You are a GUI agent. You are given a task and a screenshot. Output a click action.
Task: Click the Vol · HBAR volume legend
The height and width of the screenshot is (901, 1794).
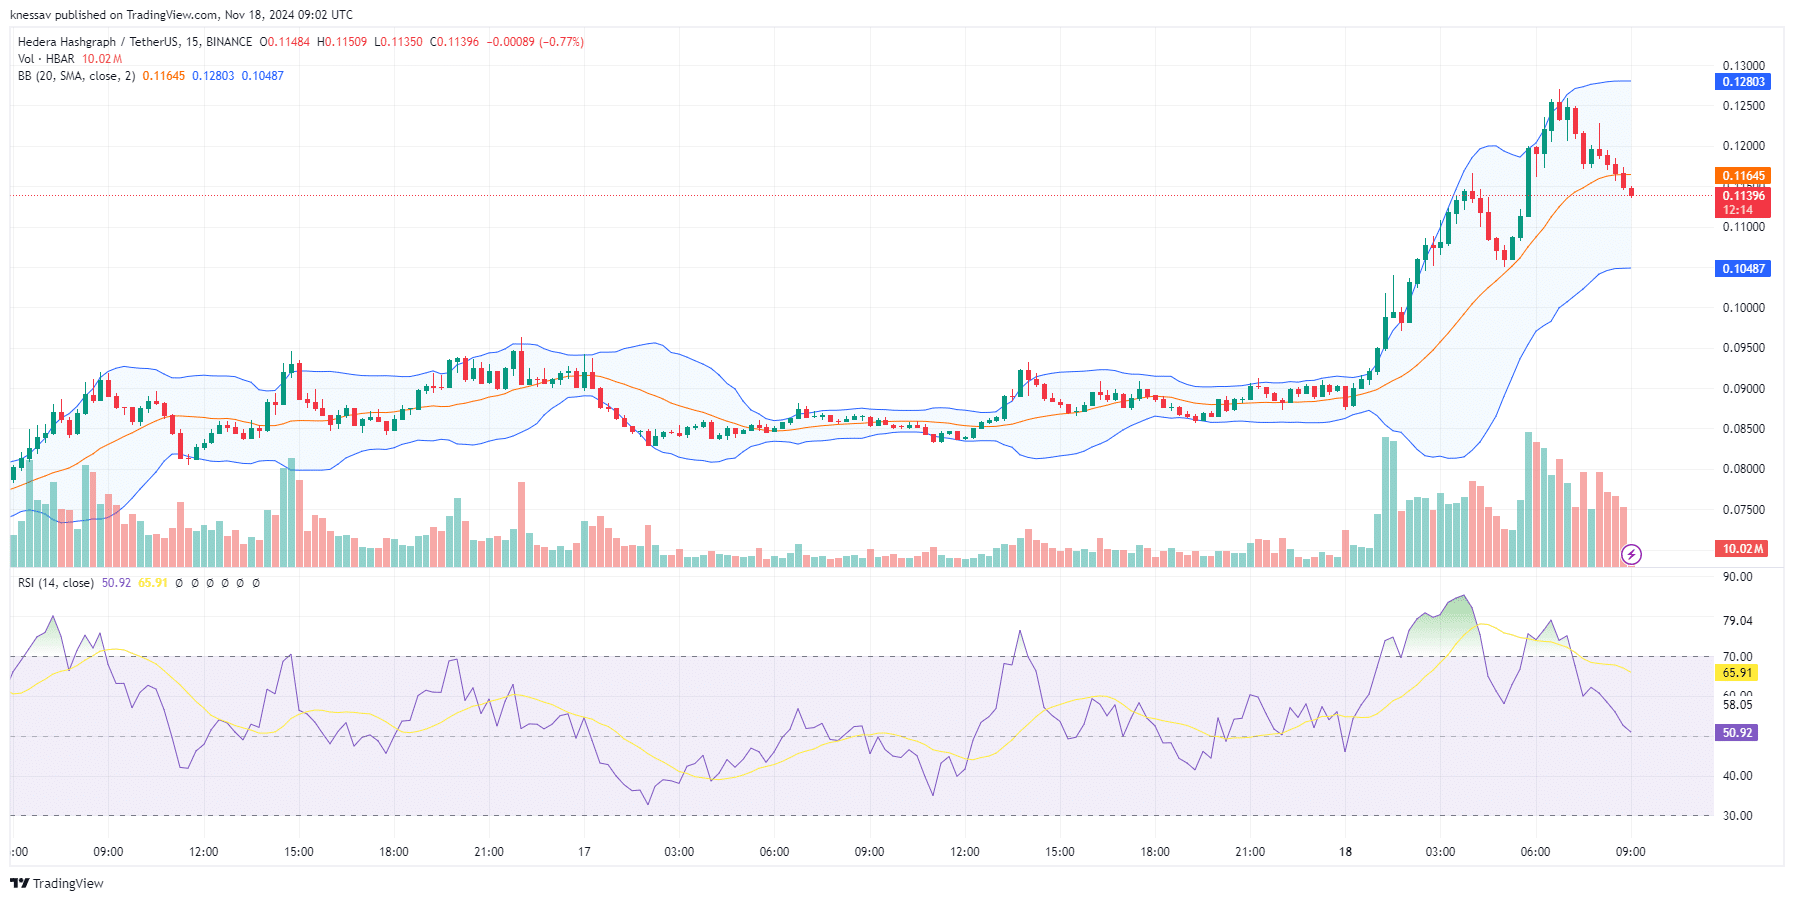(46, 59)
